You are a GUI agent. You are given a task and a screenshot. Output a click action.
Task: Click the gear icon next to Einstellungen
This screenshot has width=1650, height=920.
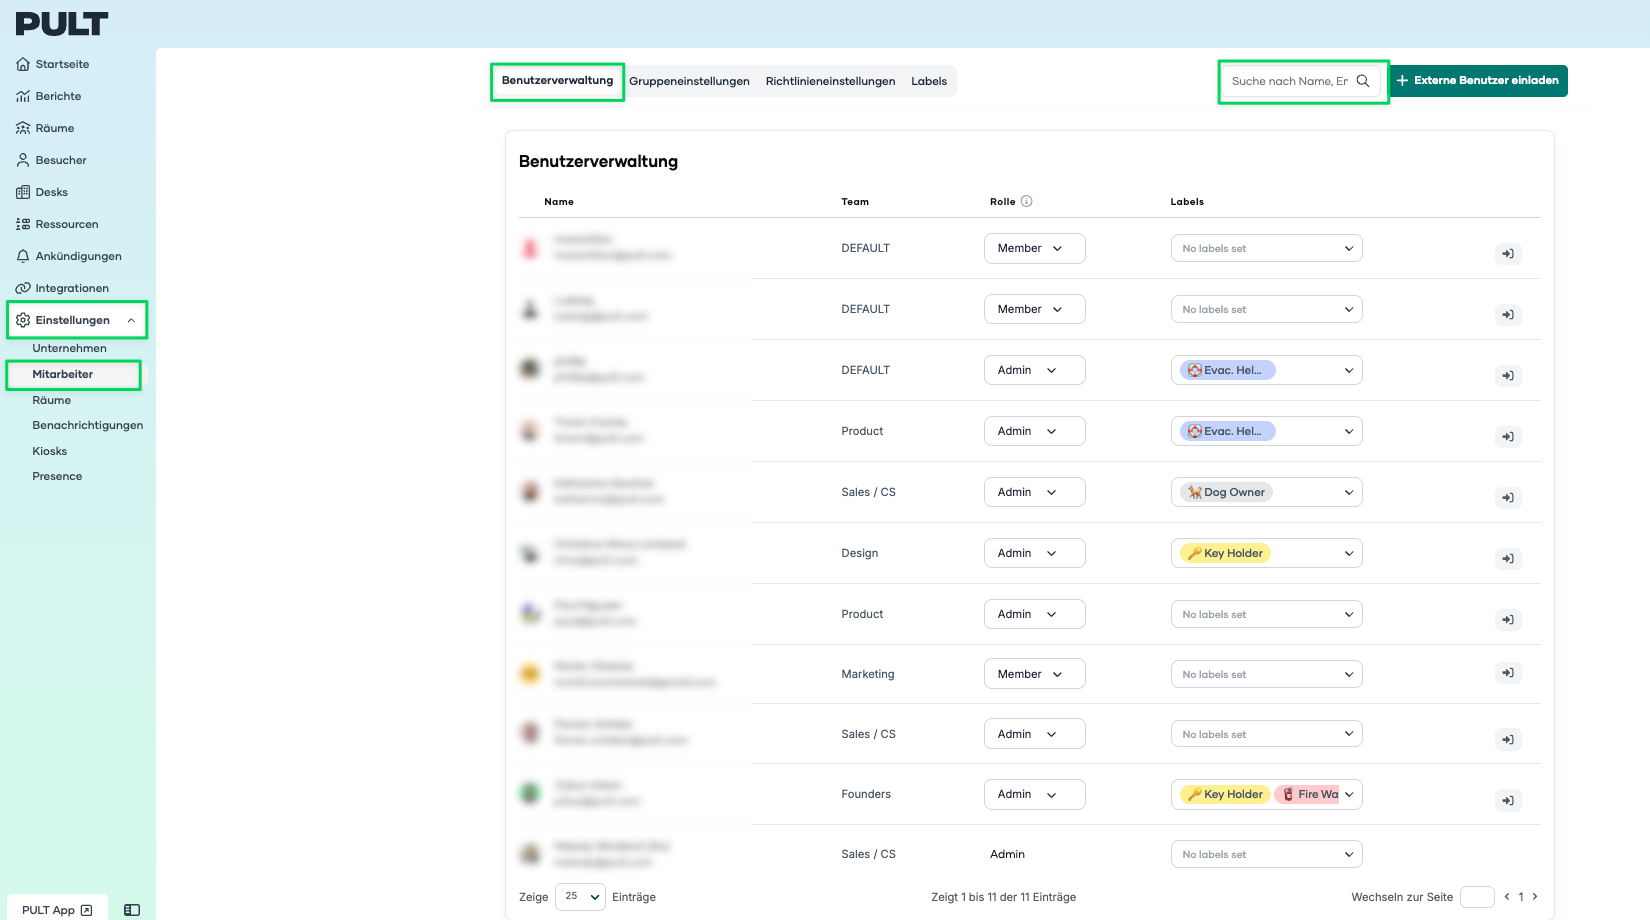pyautogui.click(x=23, y=320)
